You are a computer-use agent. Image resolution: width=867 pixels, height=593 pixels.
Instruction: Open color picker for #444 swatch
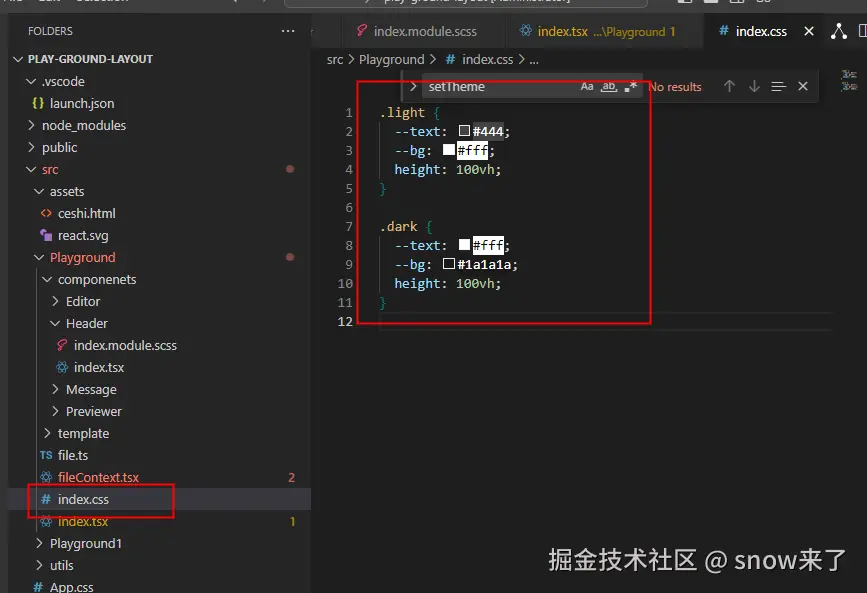[464, 131]
